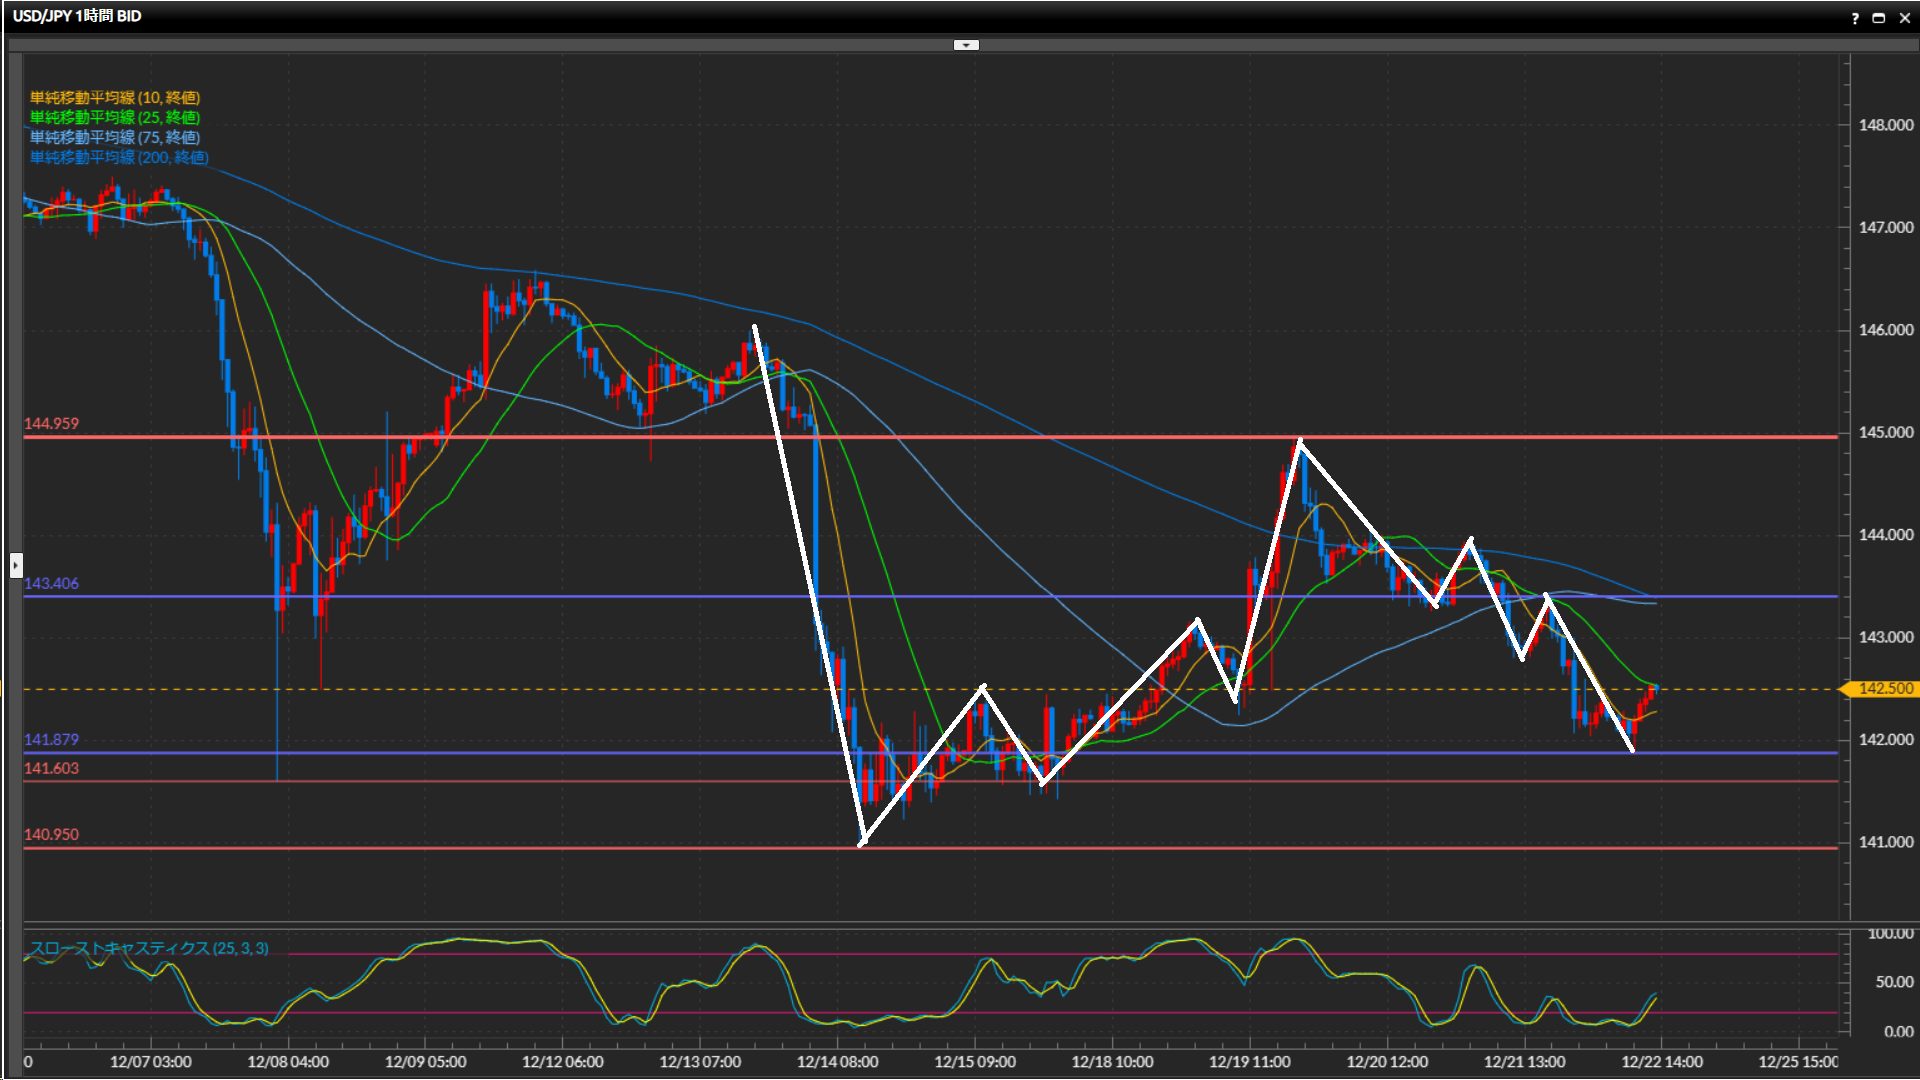Viewport: 1920px width, 1080px height.
Task: Click the 12/14 08:00 time axis label
Action: pyautogui.click(x=837, y=1062)
